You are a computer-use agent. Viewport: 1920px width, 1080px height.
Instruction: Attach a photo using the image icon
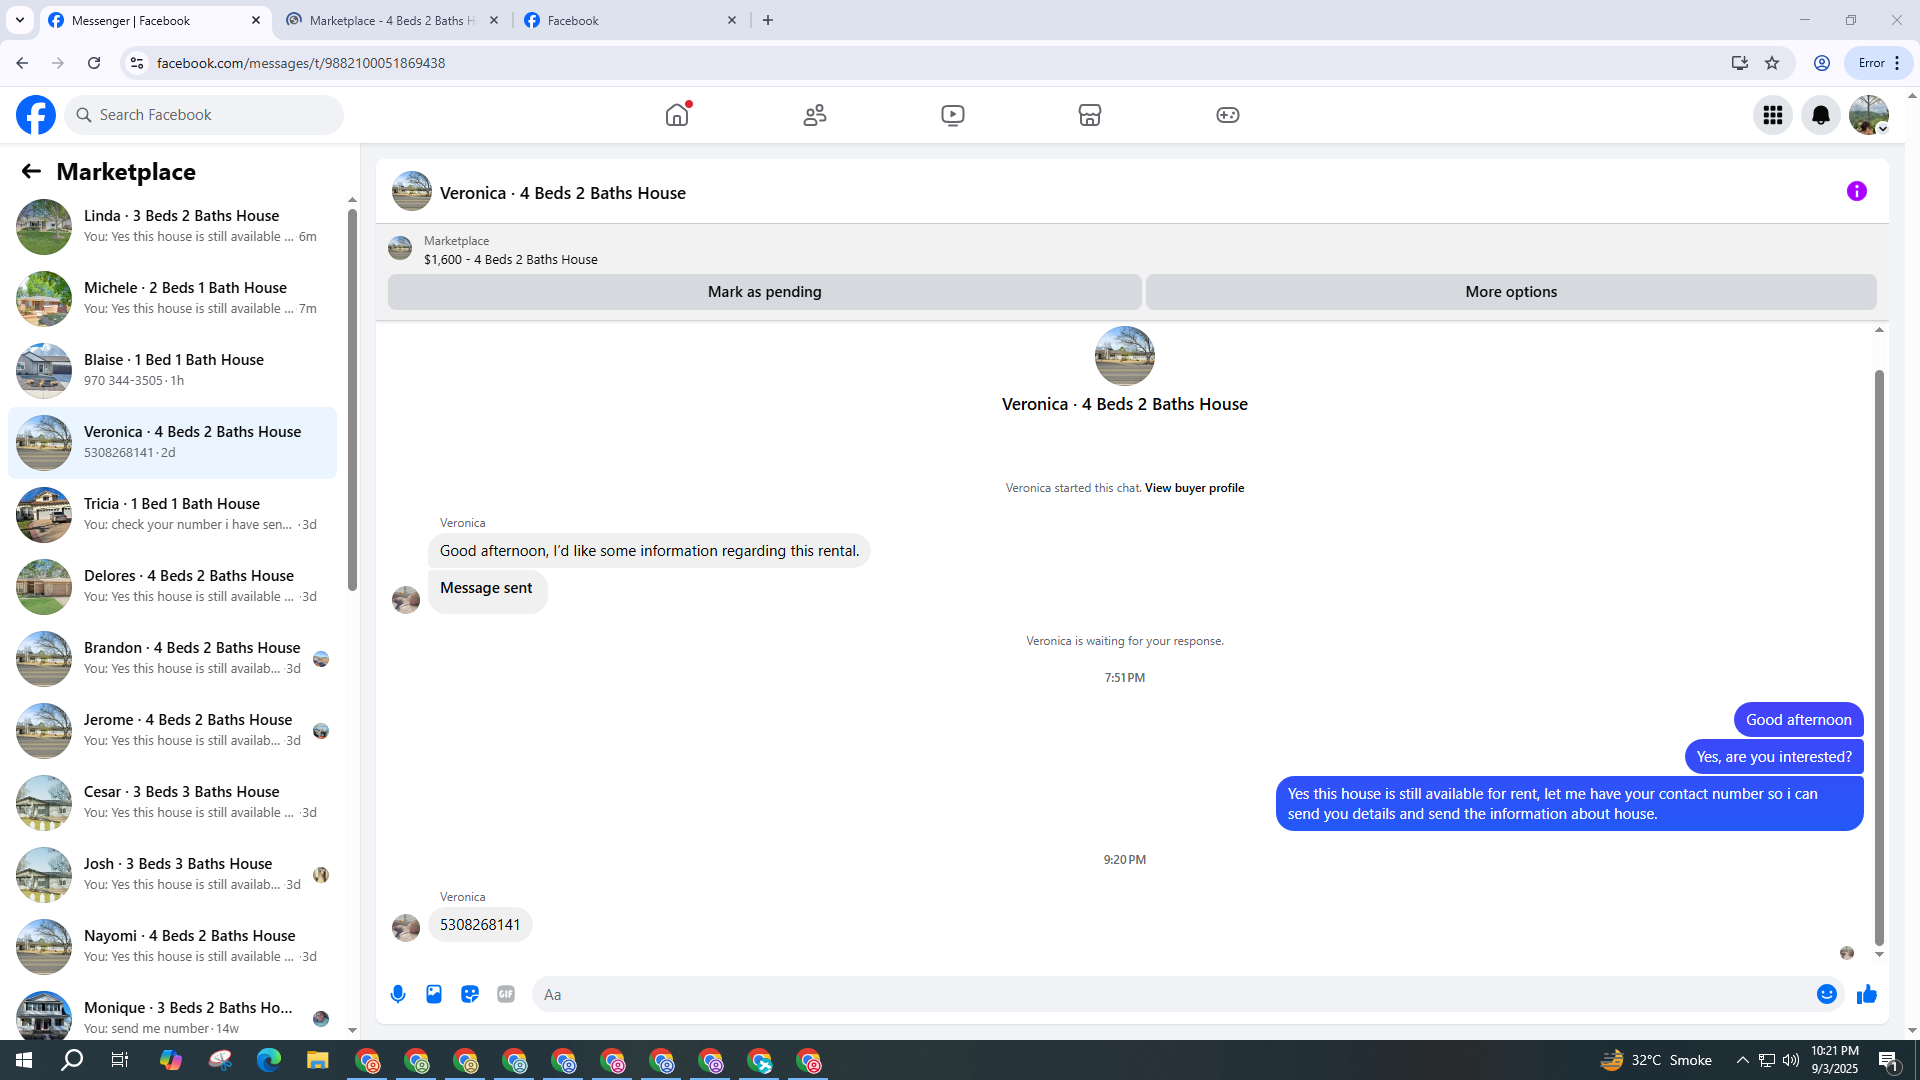[434, 994]
